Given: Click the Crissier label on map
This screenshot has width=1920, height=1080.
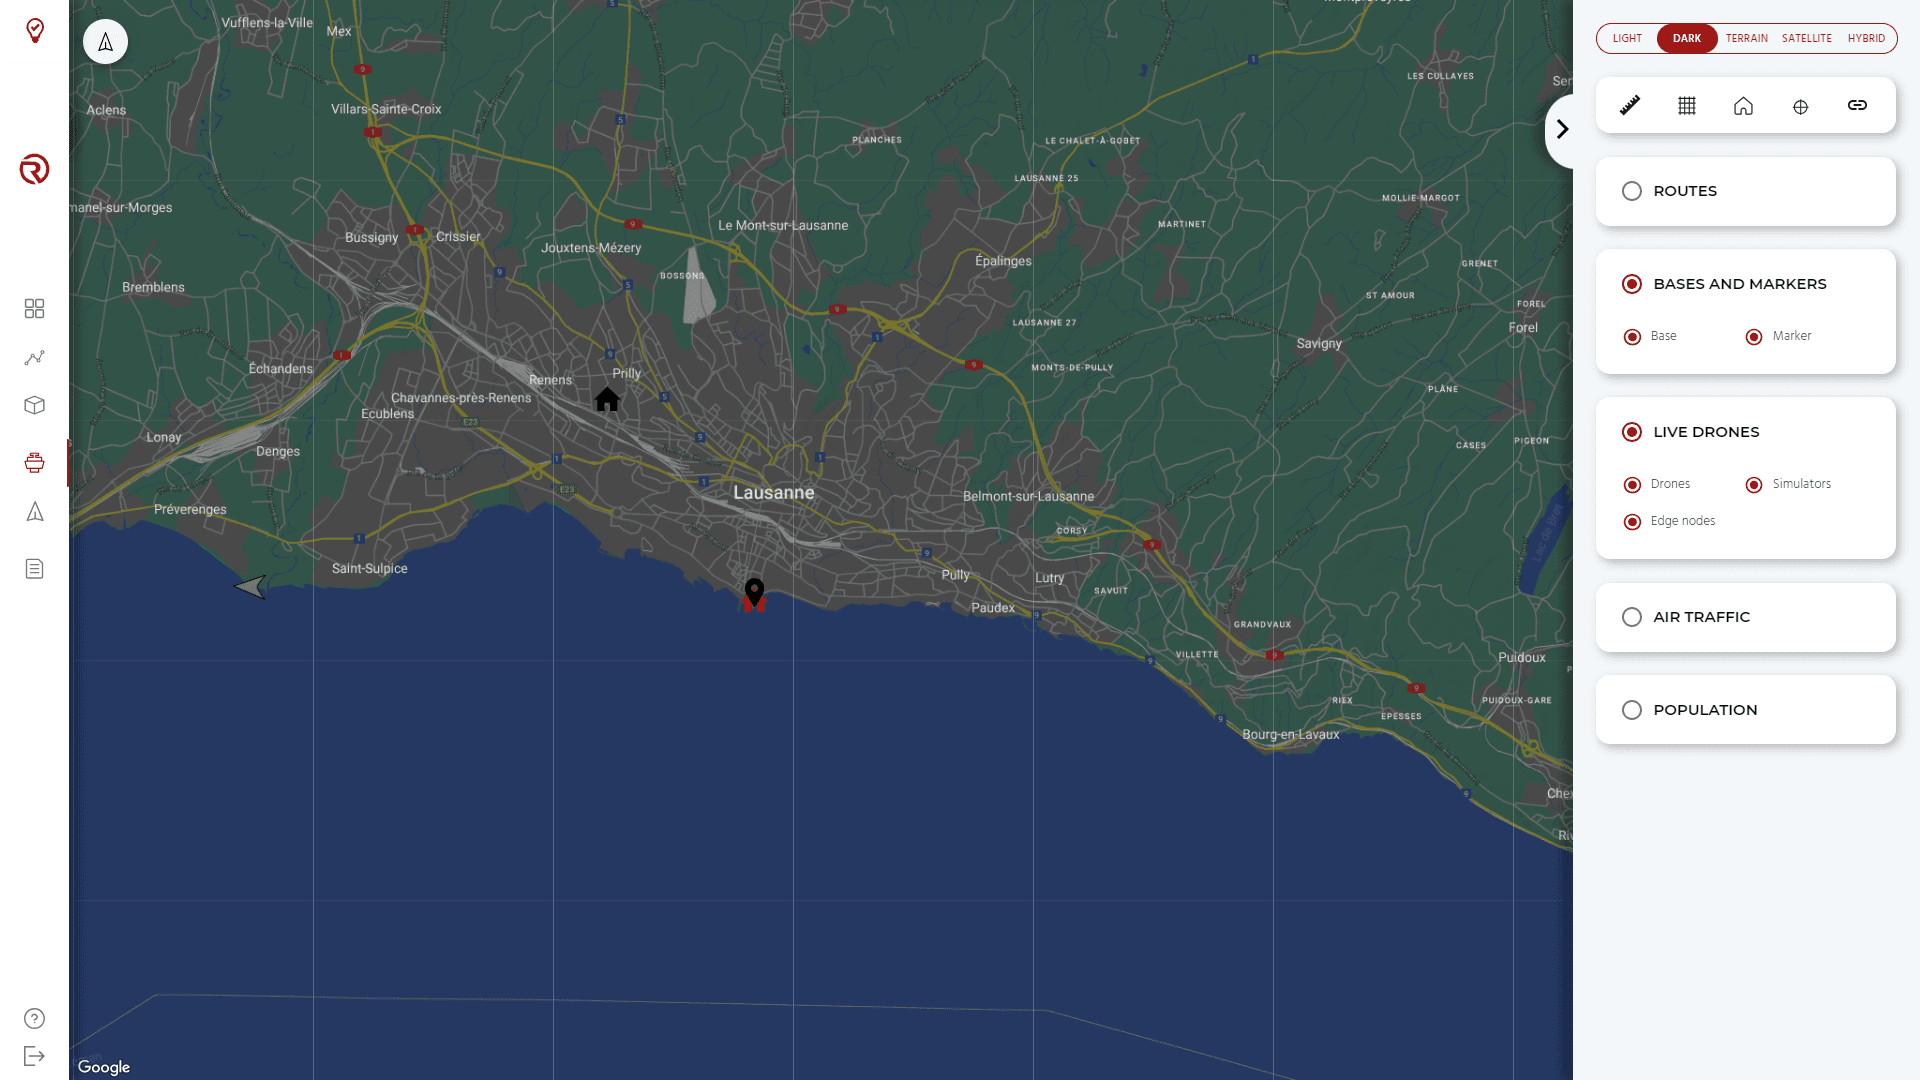Looking at the screenshot, I should tap(458, 236).
